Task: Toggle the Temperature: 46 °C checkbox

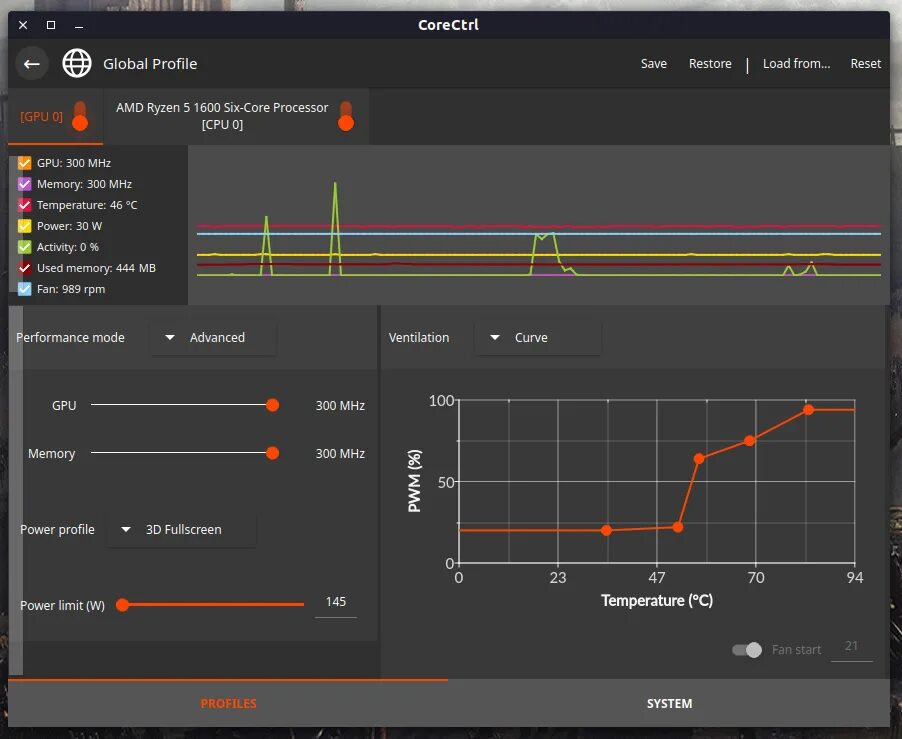Action: 25,205
